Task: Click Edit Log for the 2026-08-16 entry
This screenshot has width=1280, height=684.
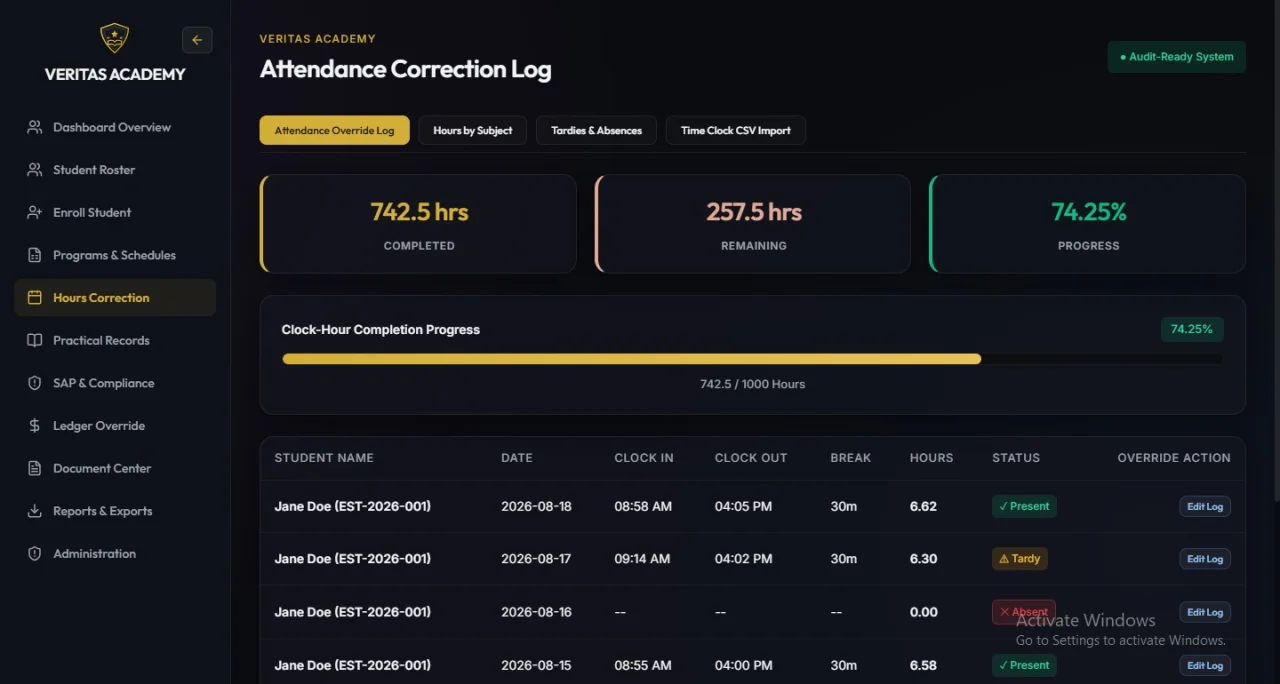Action: [1205, 612]
